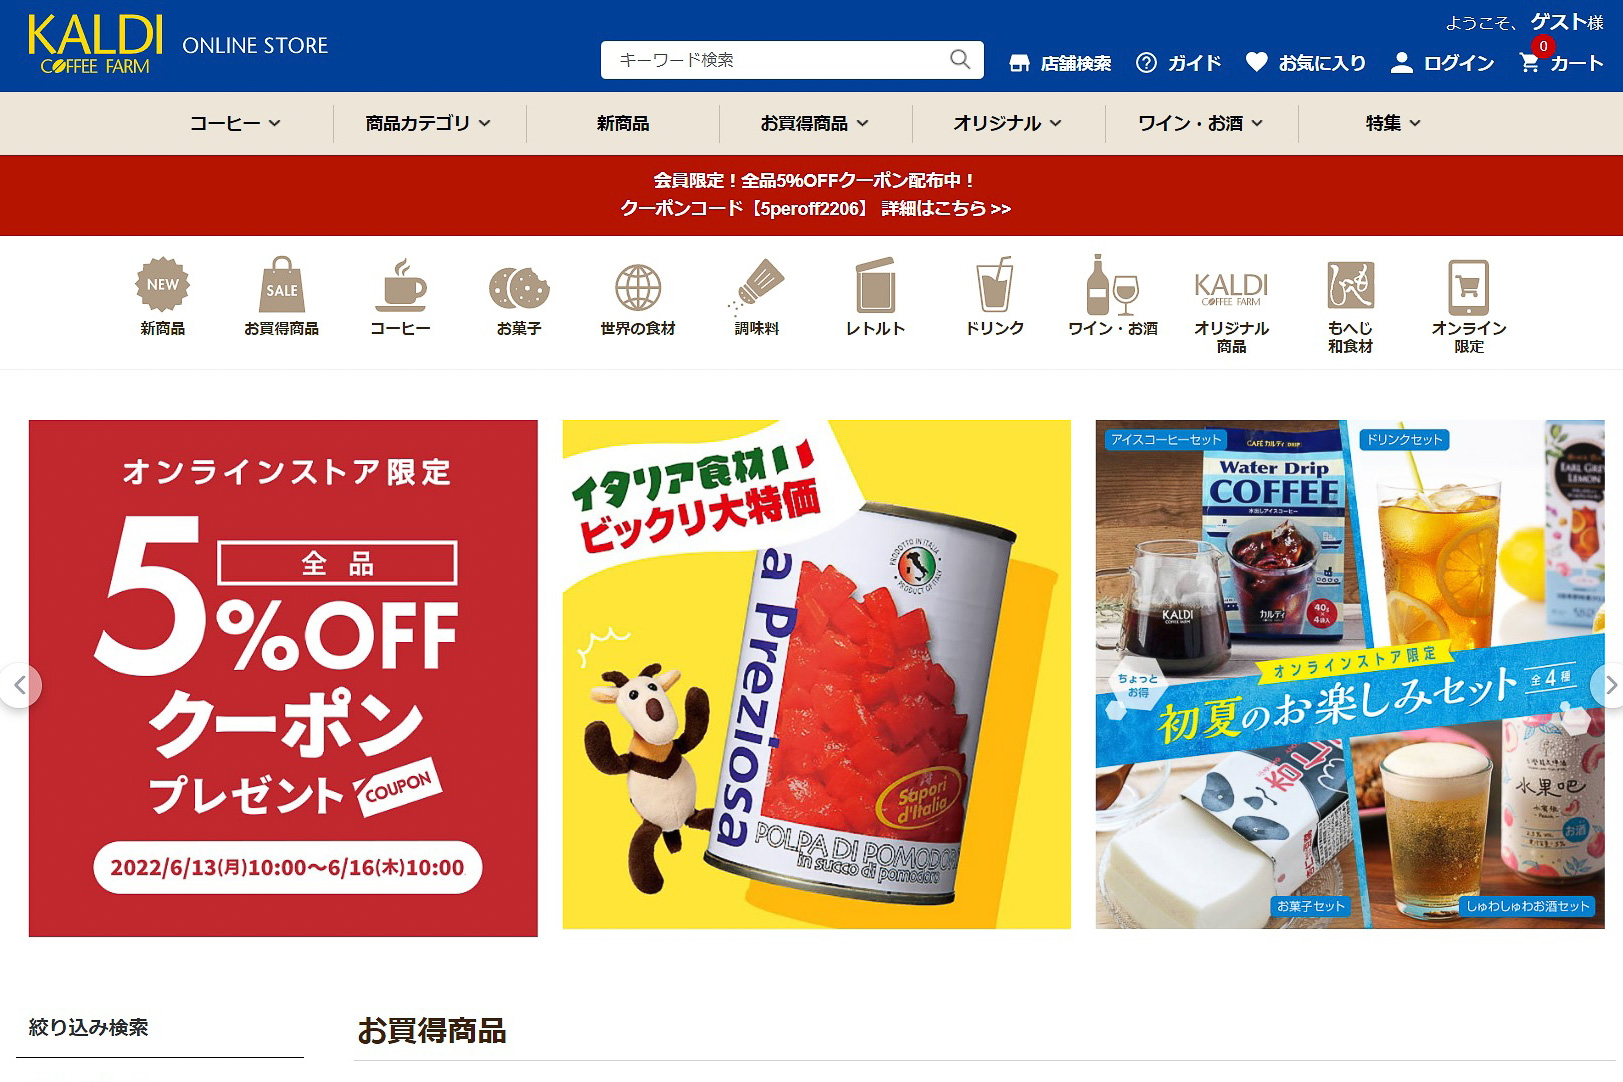Expand the 商品カテゴリ dropdown menu
Viewport: 1623px width, 1082px height.
coord(428,123)
